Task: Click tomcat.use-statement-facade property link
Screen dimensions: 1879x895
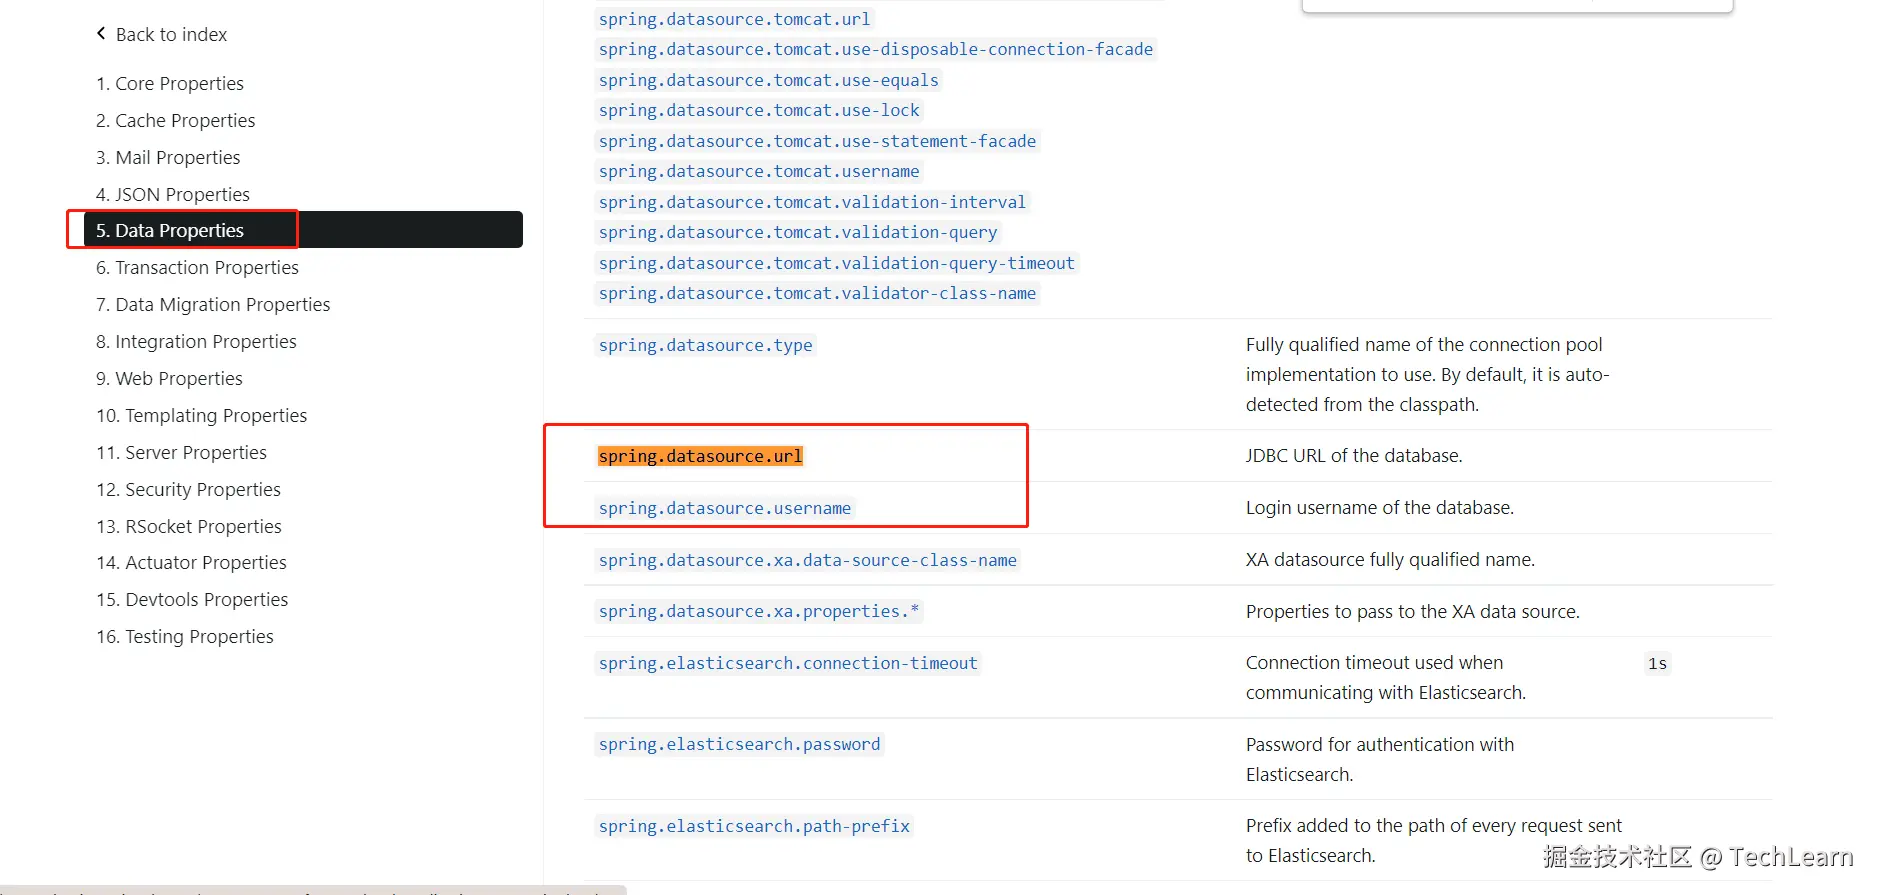Action: pyautogui.click(x=817, y=141)
